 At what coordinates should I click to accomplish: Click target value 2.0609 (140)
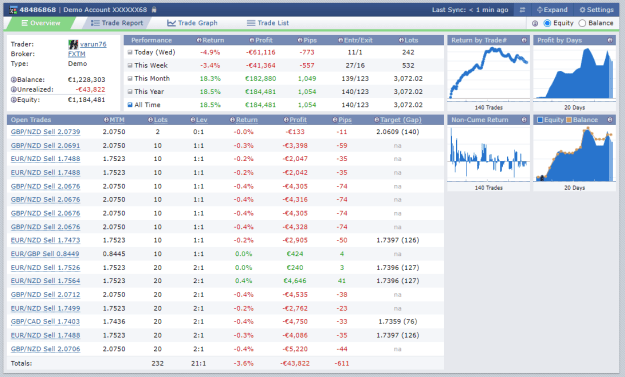[x=398, y=132]
